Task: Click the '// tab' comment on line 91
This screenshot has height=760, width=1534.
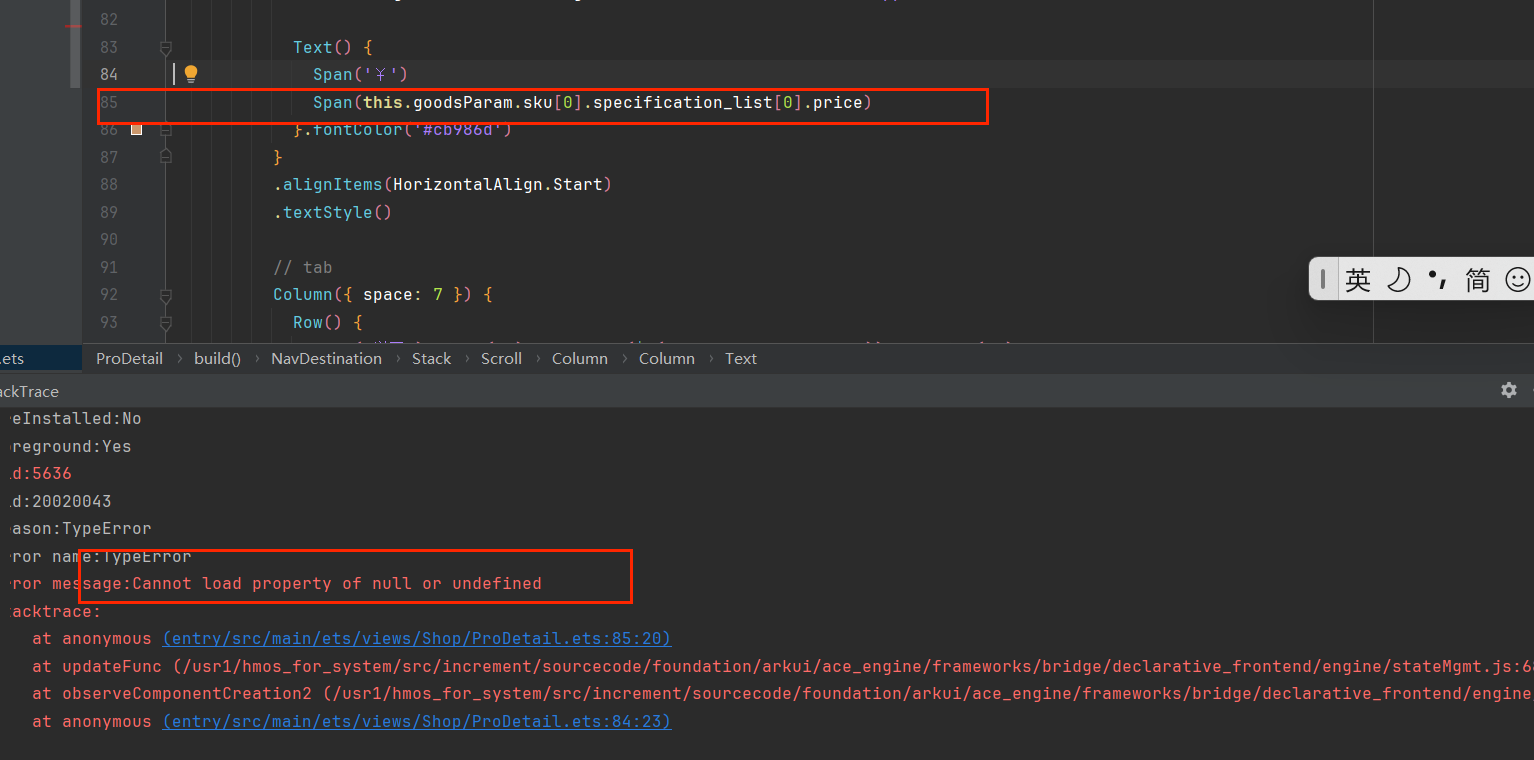Action: click(x=302, y=267)
